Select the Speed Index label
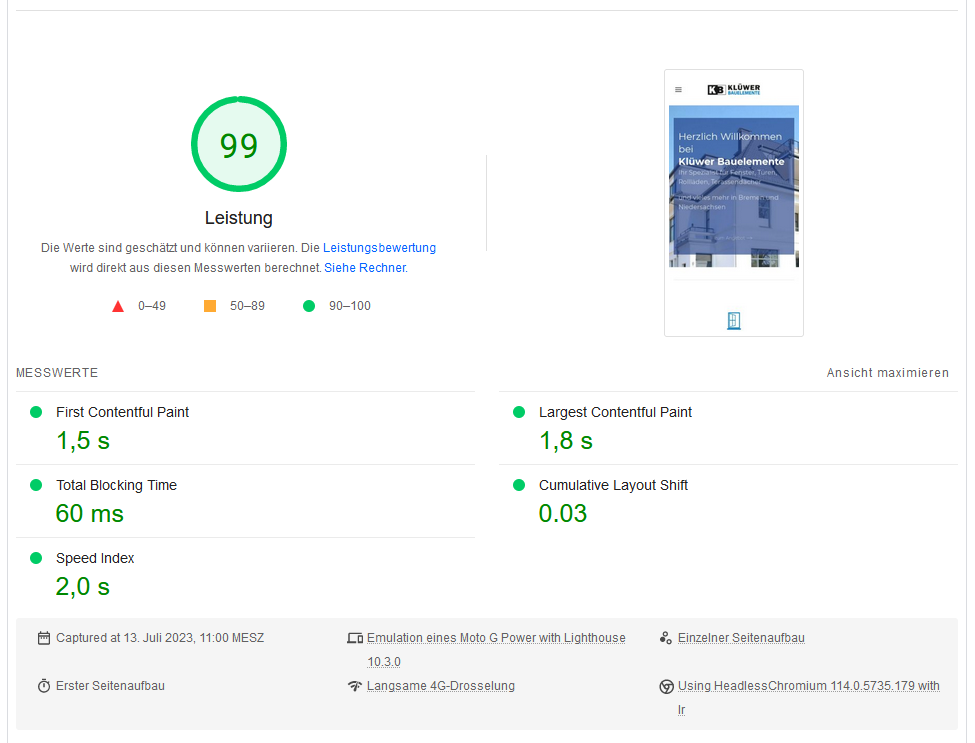975x743 pixels. (95, 558)
